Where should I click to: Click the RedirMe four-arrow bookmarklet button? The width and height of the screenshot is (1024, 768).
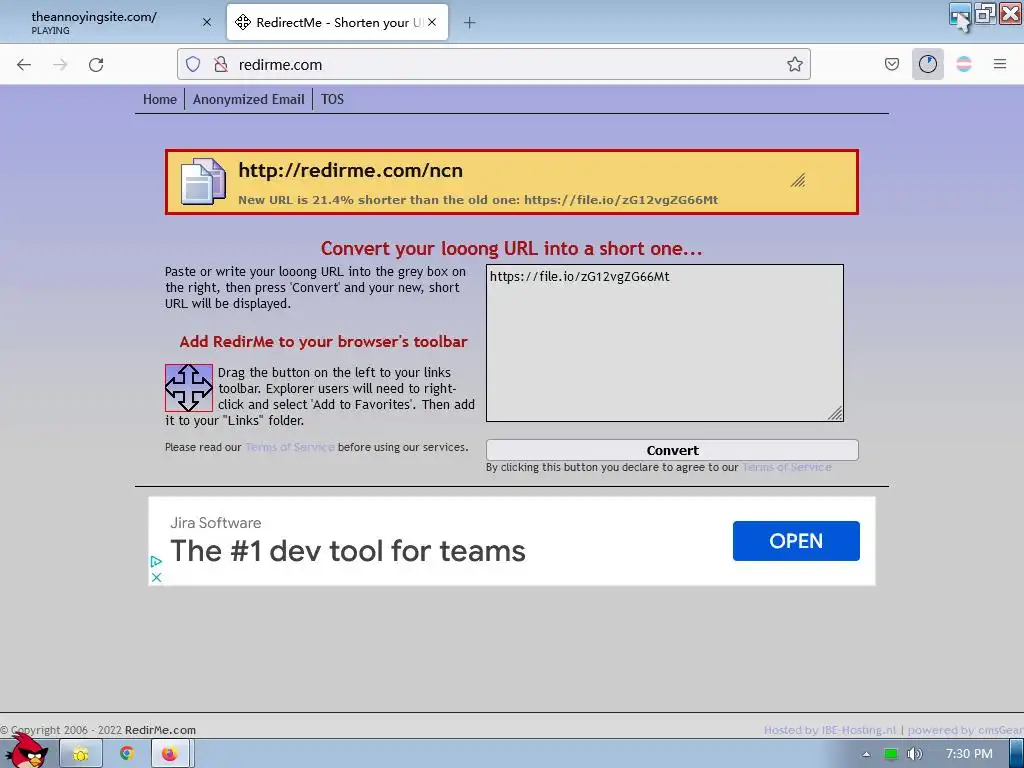tap(189, 388)
